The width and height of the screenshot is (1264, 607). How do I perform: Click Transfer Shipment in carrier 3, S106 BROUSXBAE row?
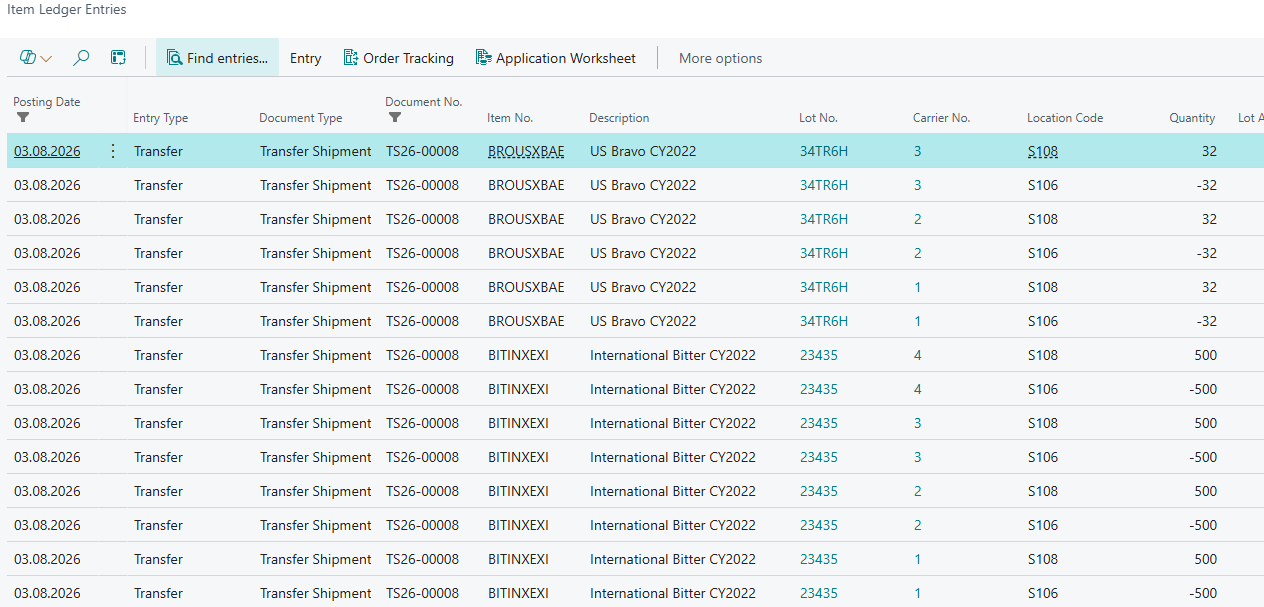point(316,186)
